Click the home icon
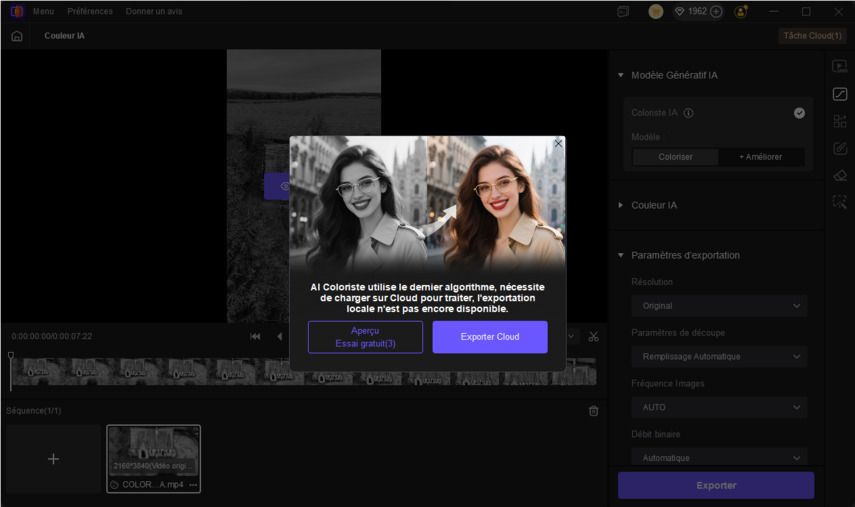 (17, 36)
